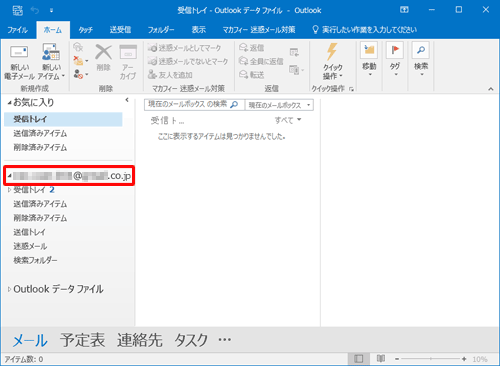The height and width of the screenshot is (366, 500).
Task: Select account folder 削除済みアイテム
Action: pyautogui.click(x=40, y=218)
